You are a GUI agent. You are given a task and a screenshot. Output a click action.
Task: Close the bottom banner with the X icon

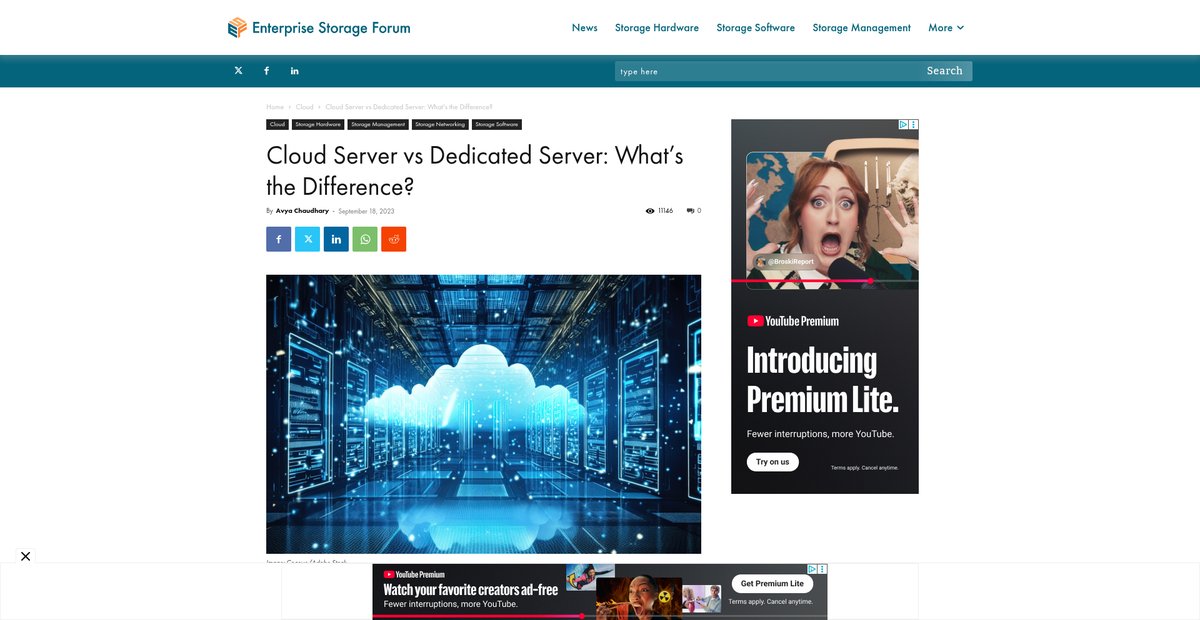coord(26,556)
